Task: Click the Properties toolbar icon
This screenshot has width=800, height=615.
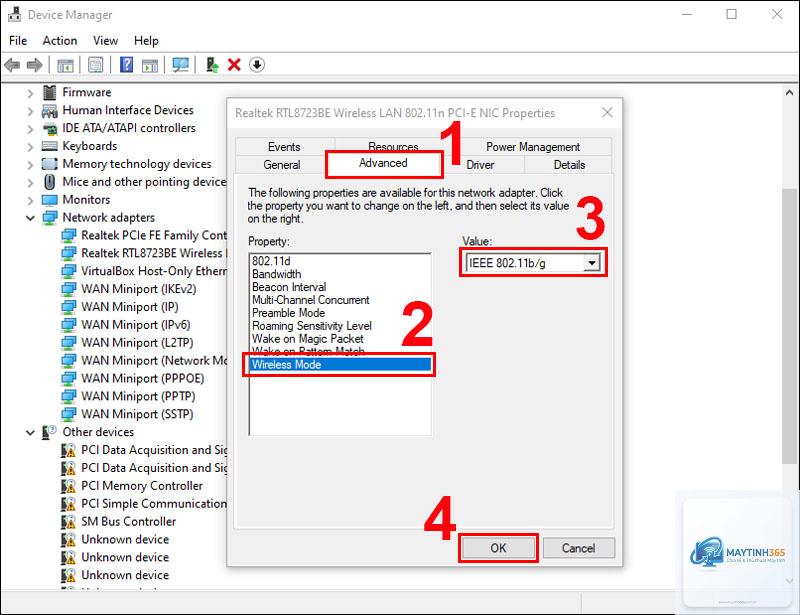Action: 95,65
